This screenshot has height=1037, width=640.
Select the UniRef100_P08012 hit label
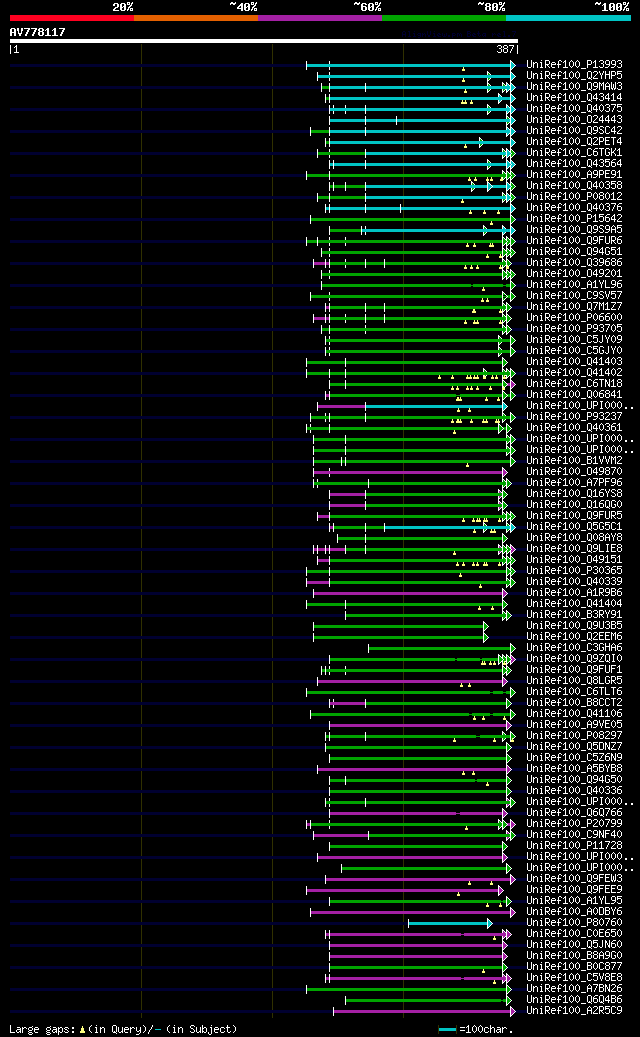(x=575, y=196)
